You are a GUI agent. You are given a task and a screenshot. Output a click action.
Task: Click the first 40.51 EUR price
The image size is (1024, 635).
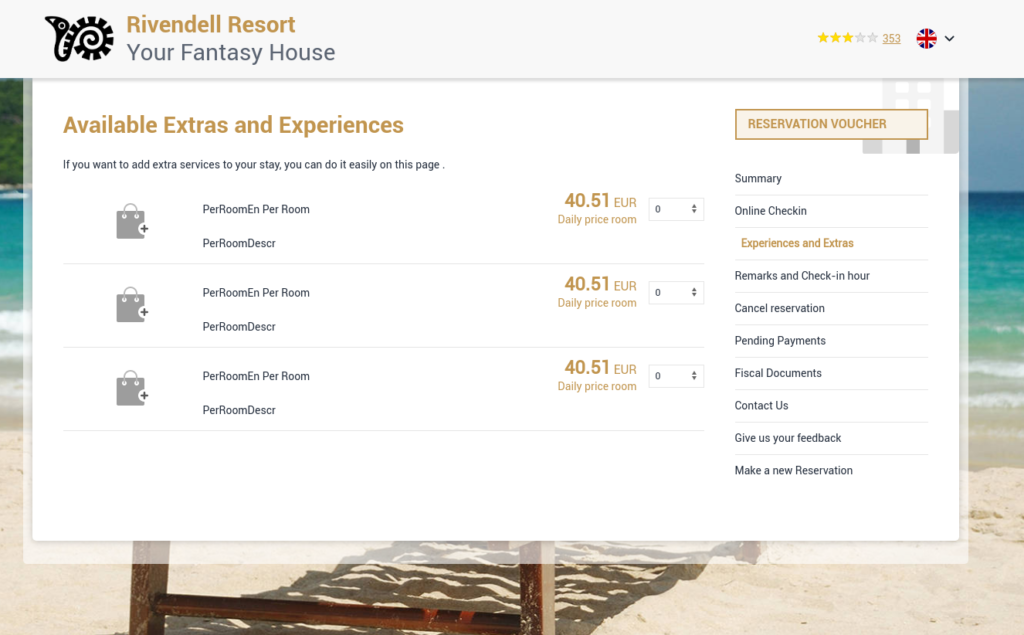(x=600, y=201)
